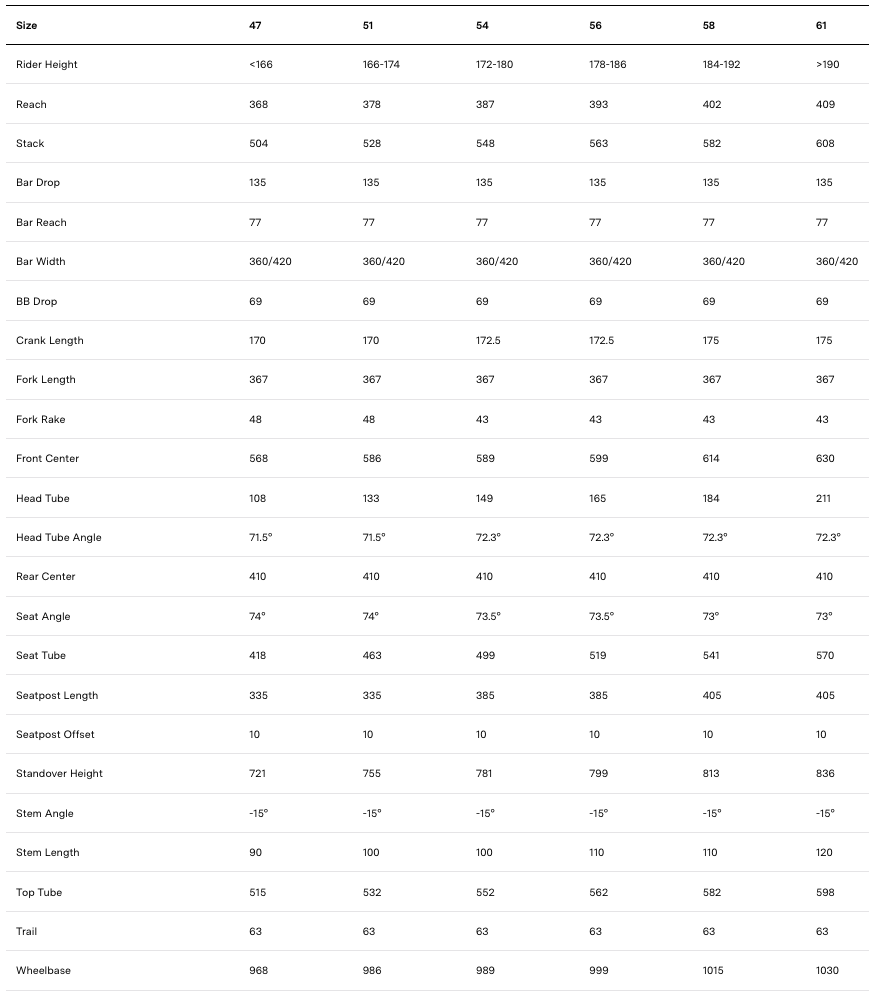Select Standover Height value 781
The height and width of the screenshot is (997, 869).
click(485, 774)
